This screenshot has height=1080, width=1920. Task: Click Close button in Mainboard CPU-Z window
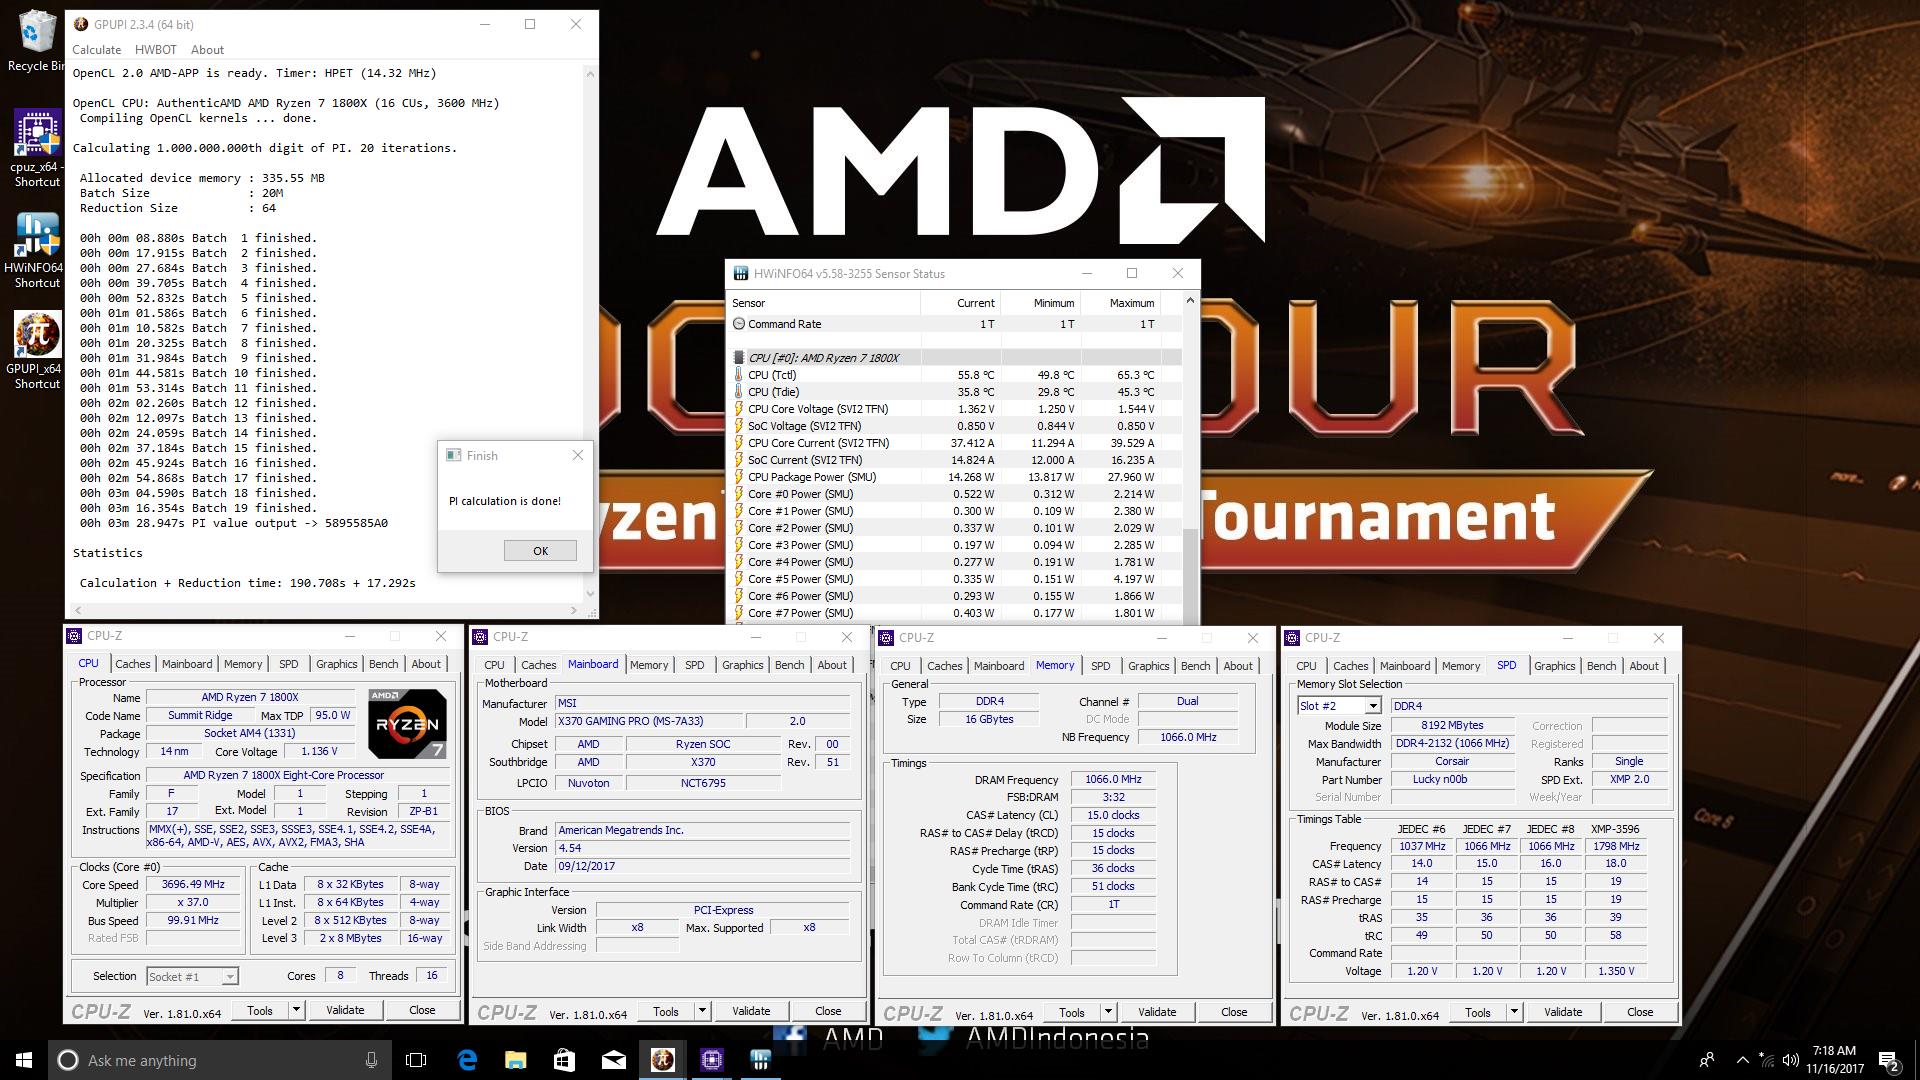(828, 1012)
